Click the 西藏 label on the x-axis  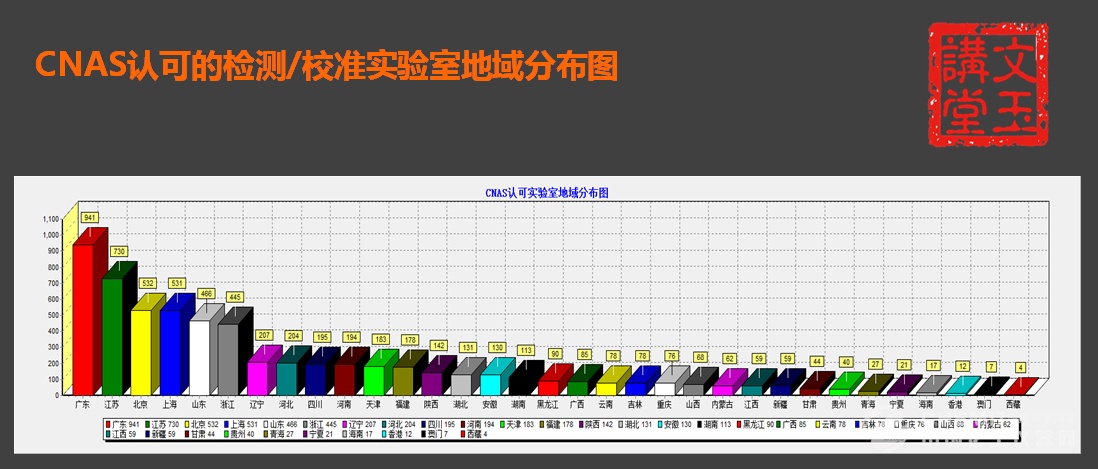(1013, 404)
